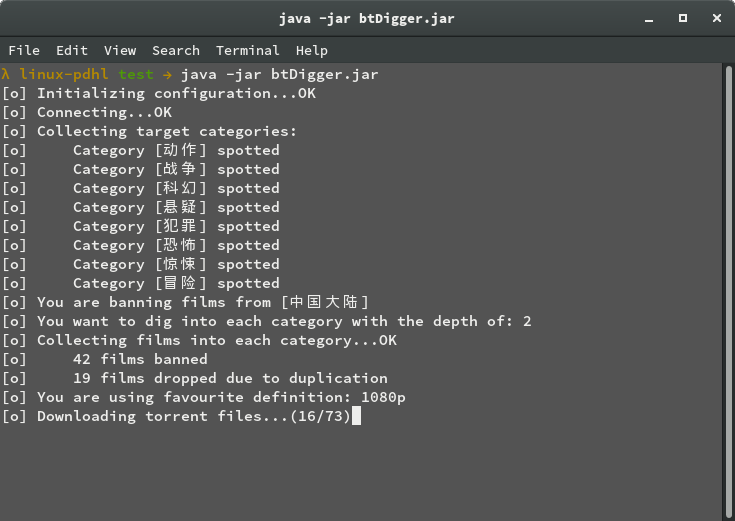Open the Search menu
This screenshot has height=521, width=735.
click(176, 50)
